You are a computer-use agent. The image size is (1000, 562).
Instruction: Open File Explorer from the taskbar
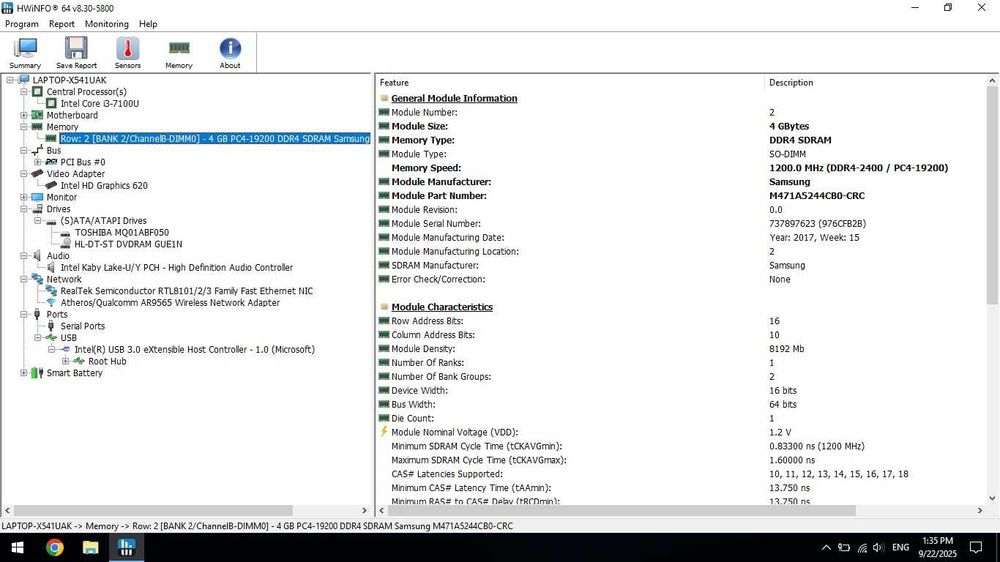[91, 547]
